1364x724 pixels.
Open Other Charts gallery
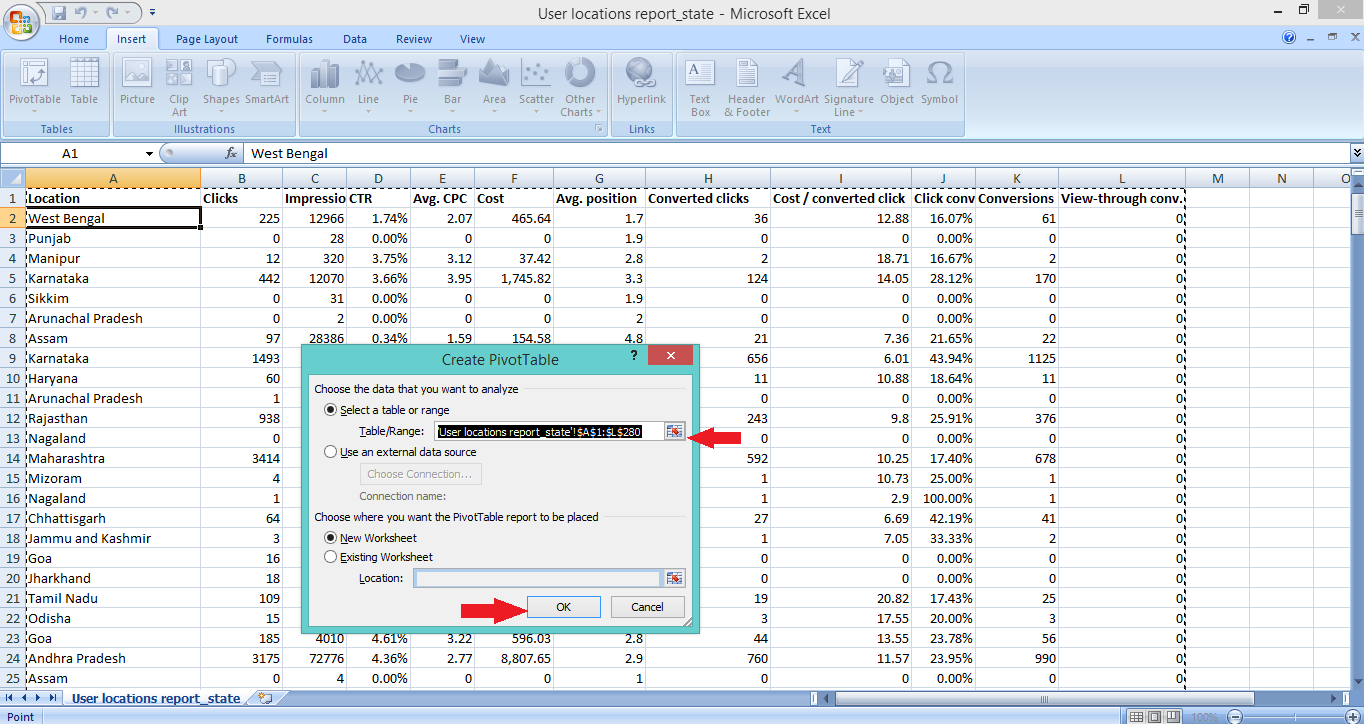(580, 88)
